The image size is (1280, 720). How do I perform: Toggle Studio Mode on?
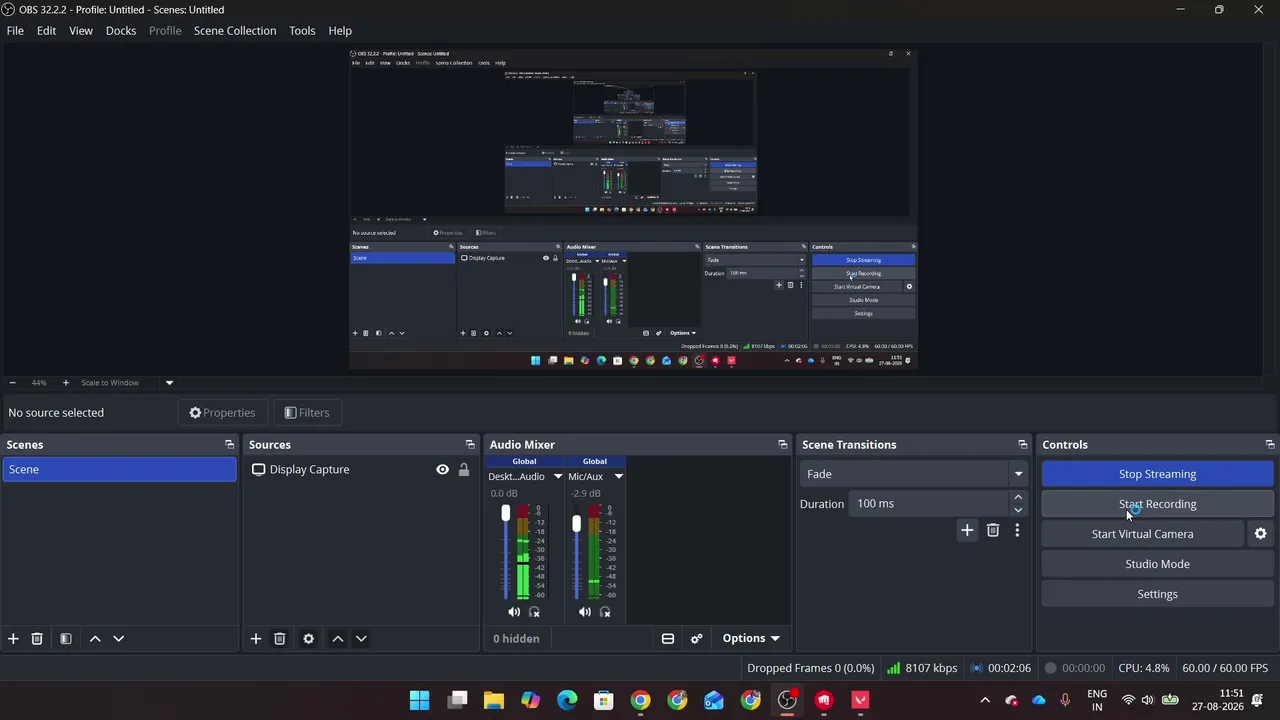[1157, 564]
